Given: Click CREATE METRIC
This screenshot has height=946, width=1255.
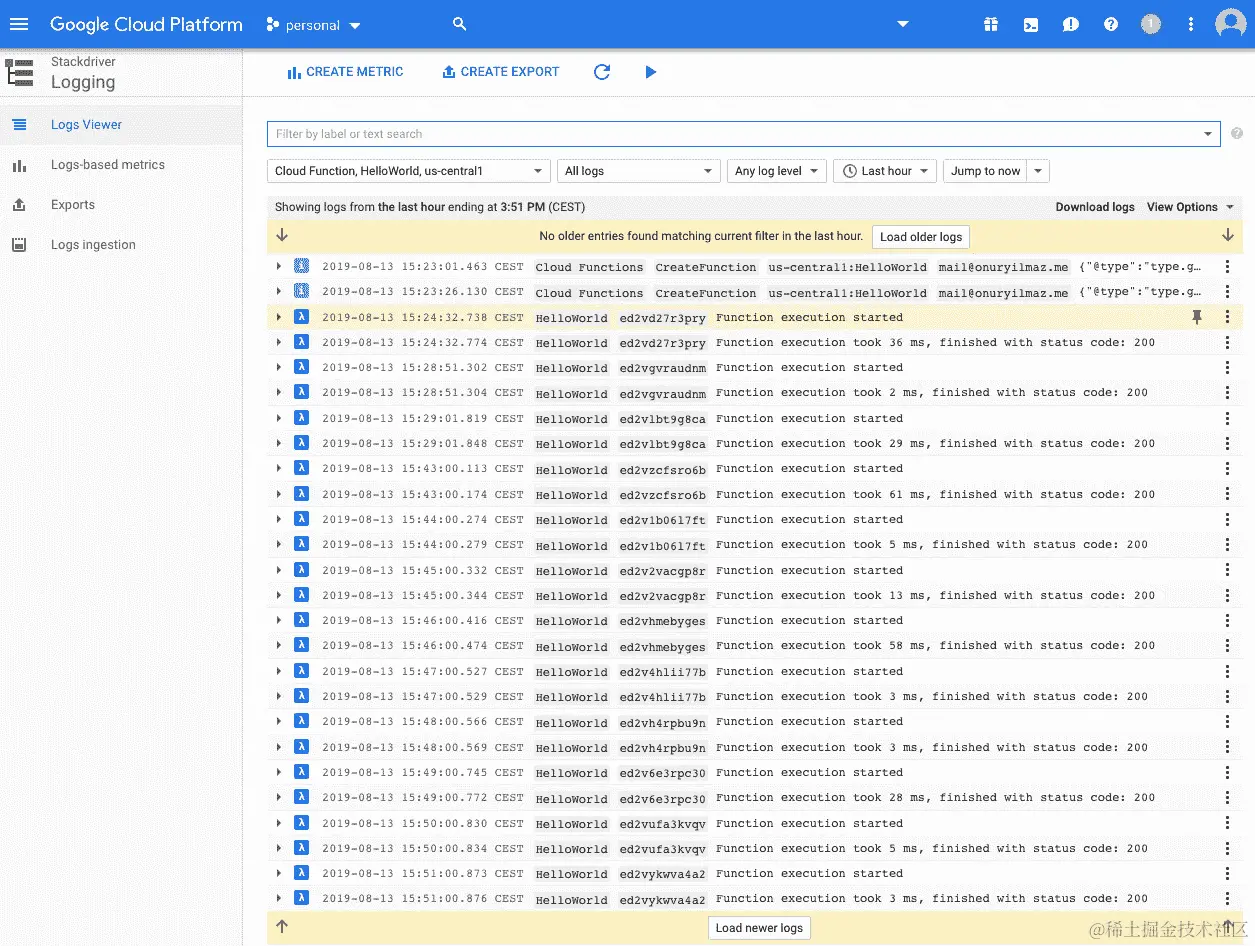Looking at the screenshot, I should pyautogui.click(x=345, y=72).
